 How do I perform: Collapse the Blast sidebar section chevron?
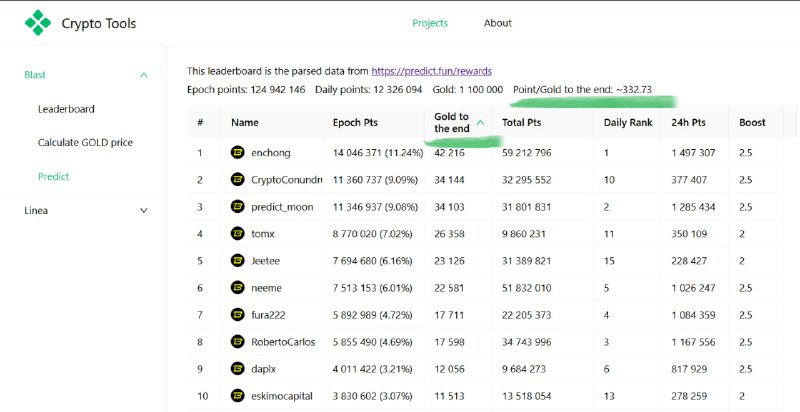[144, 75]
